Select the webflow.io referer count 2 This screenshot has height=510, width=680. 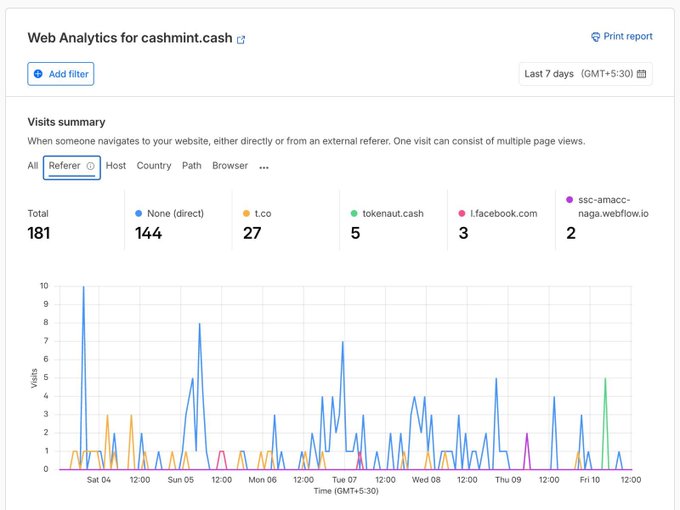(571, 233)
